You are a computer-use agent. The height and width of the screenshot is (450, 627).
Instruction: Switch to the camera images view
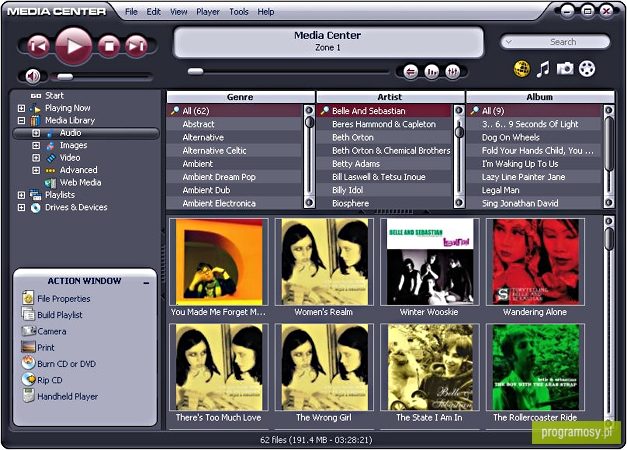565,69
